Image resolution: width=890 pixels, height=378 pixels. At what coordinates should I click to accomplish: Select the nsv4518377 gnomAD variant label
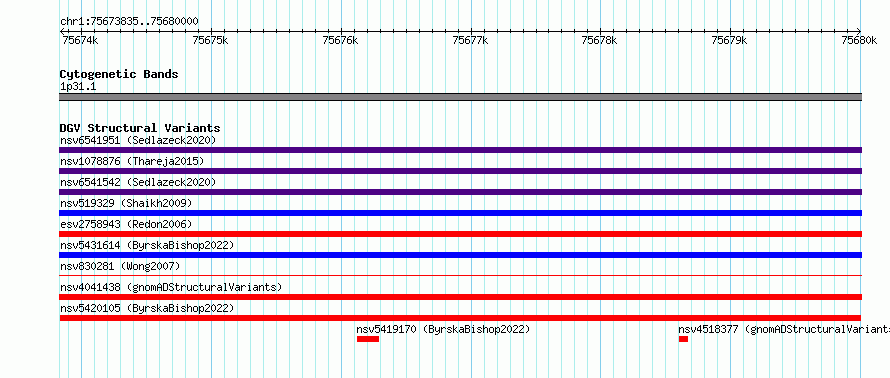tap(784, 329)
